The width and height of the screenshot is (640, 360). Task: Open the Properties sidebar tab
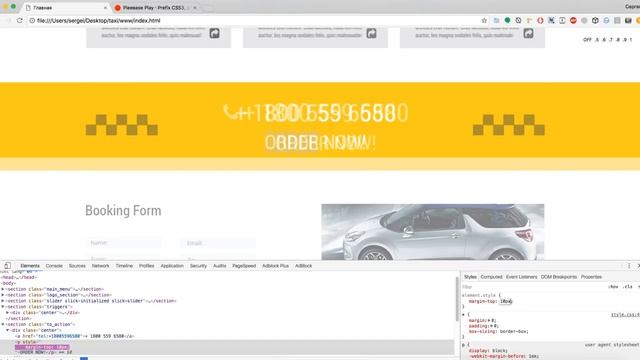(591, 277)
